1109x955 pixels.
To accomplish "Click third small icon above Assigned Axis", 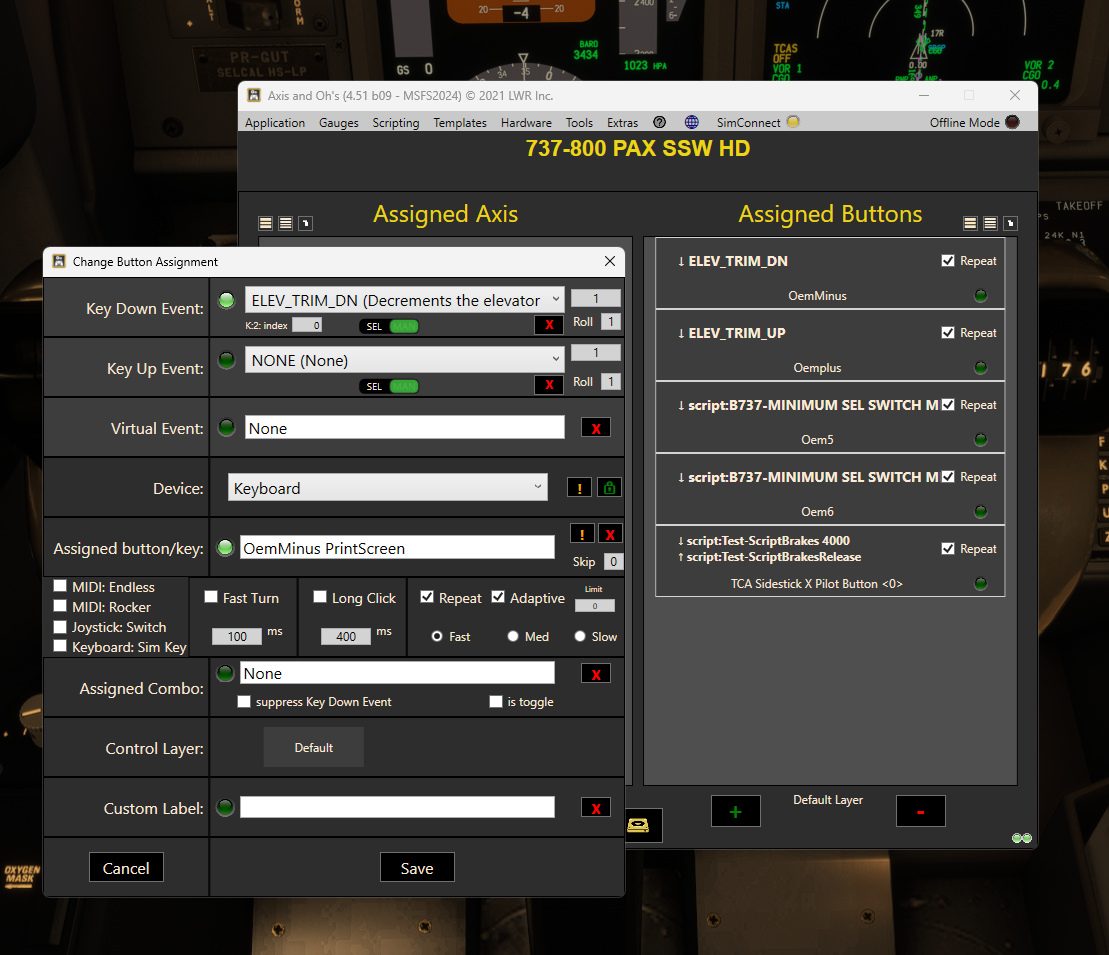I will [306, 224].
